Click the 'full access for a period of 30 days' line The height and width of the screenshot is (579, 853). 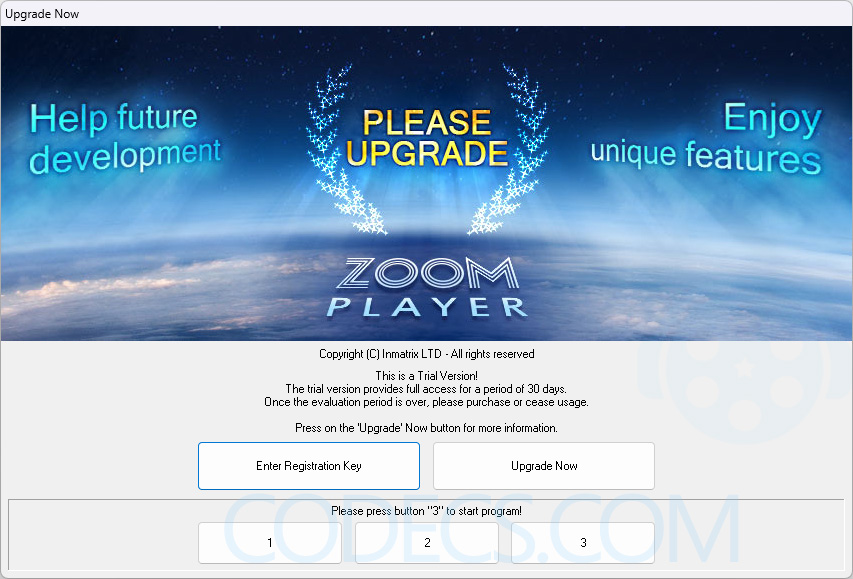pyautogui.click(x=426, y=389)
